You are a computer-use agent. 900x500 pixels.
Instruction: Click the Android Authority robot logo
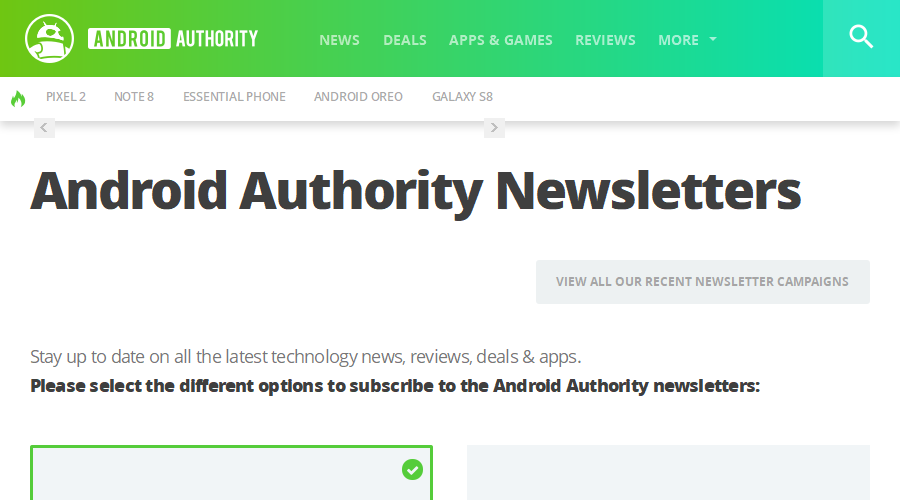click(49, 38)
